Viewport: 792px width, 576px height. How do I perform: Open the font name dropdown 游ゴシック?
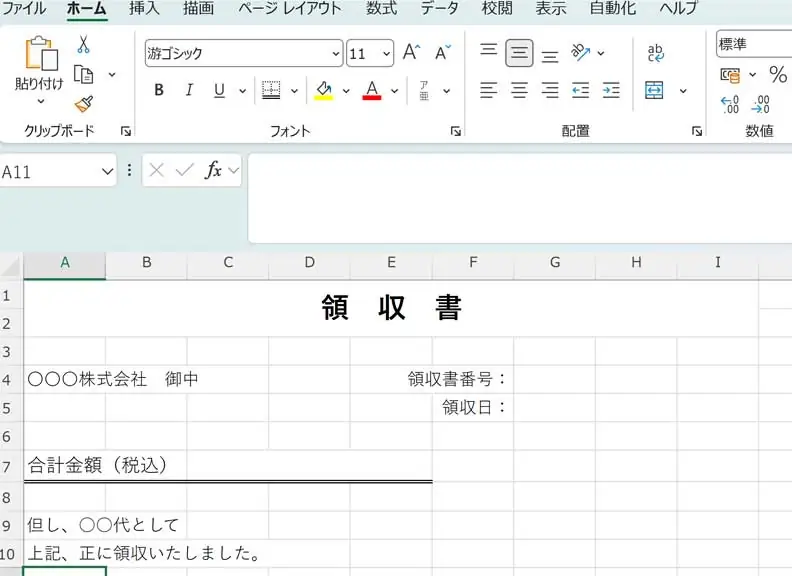click(336, 53)
